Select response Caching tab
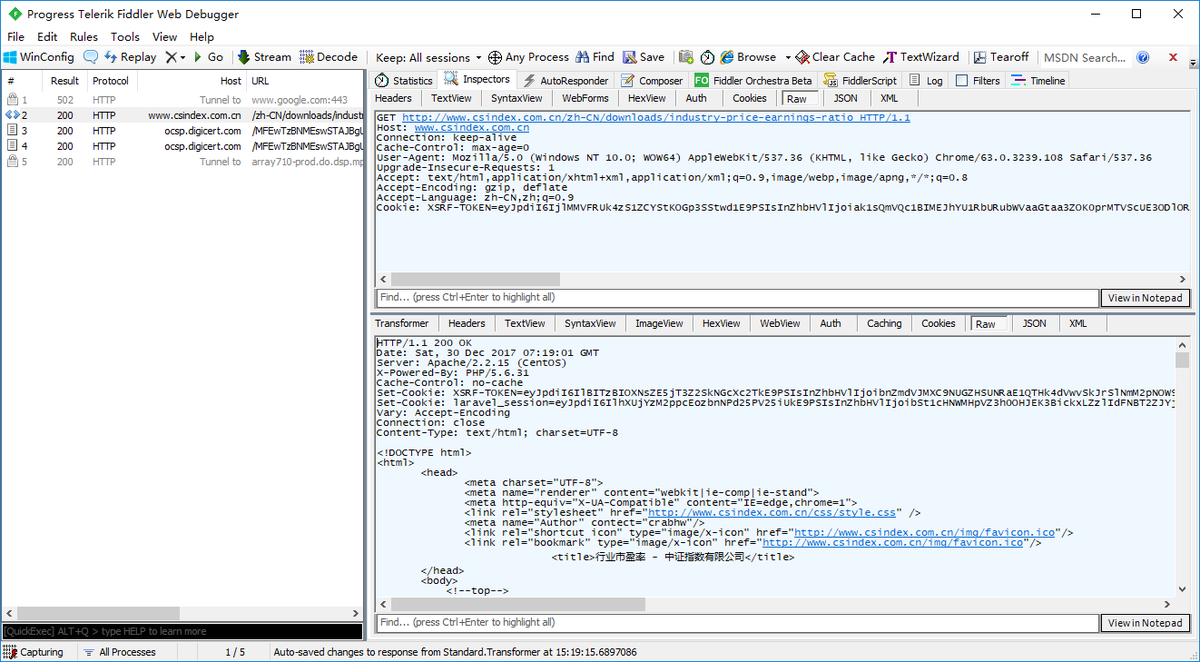The image size is (1200, 662). point(884,323)
